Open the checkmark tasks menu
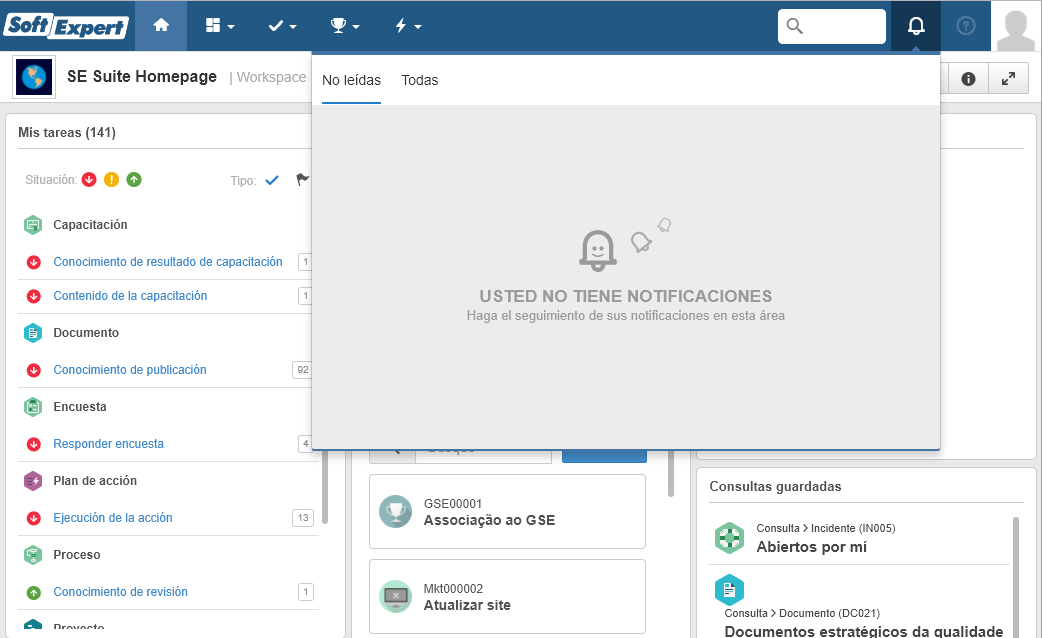This screenshot has width=1042, height=638. click(282, 26)
